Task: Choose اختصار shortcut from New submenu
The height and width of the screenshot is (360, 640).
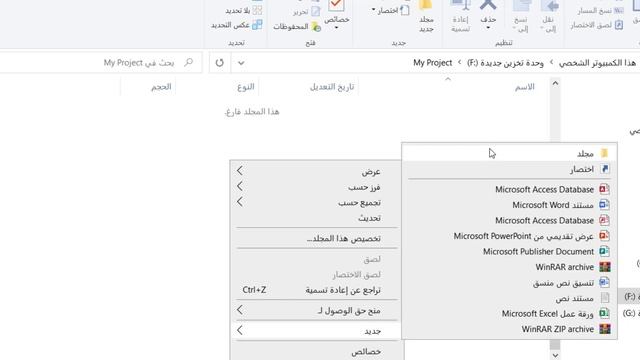Action: (x=509, y=169)
